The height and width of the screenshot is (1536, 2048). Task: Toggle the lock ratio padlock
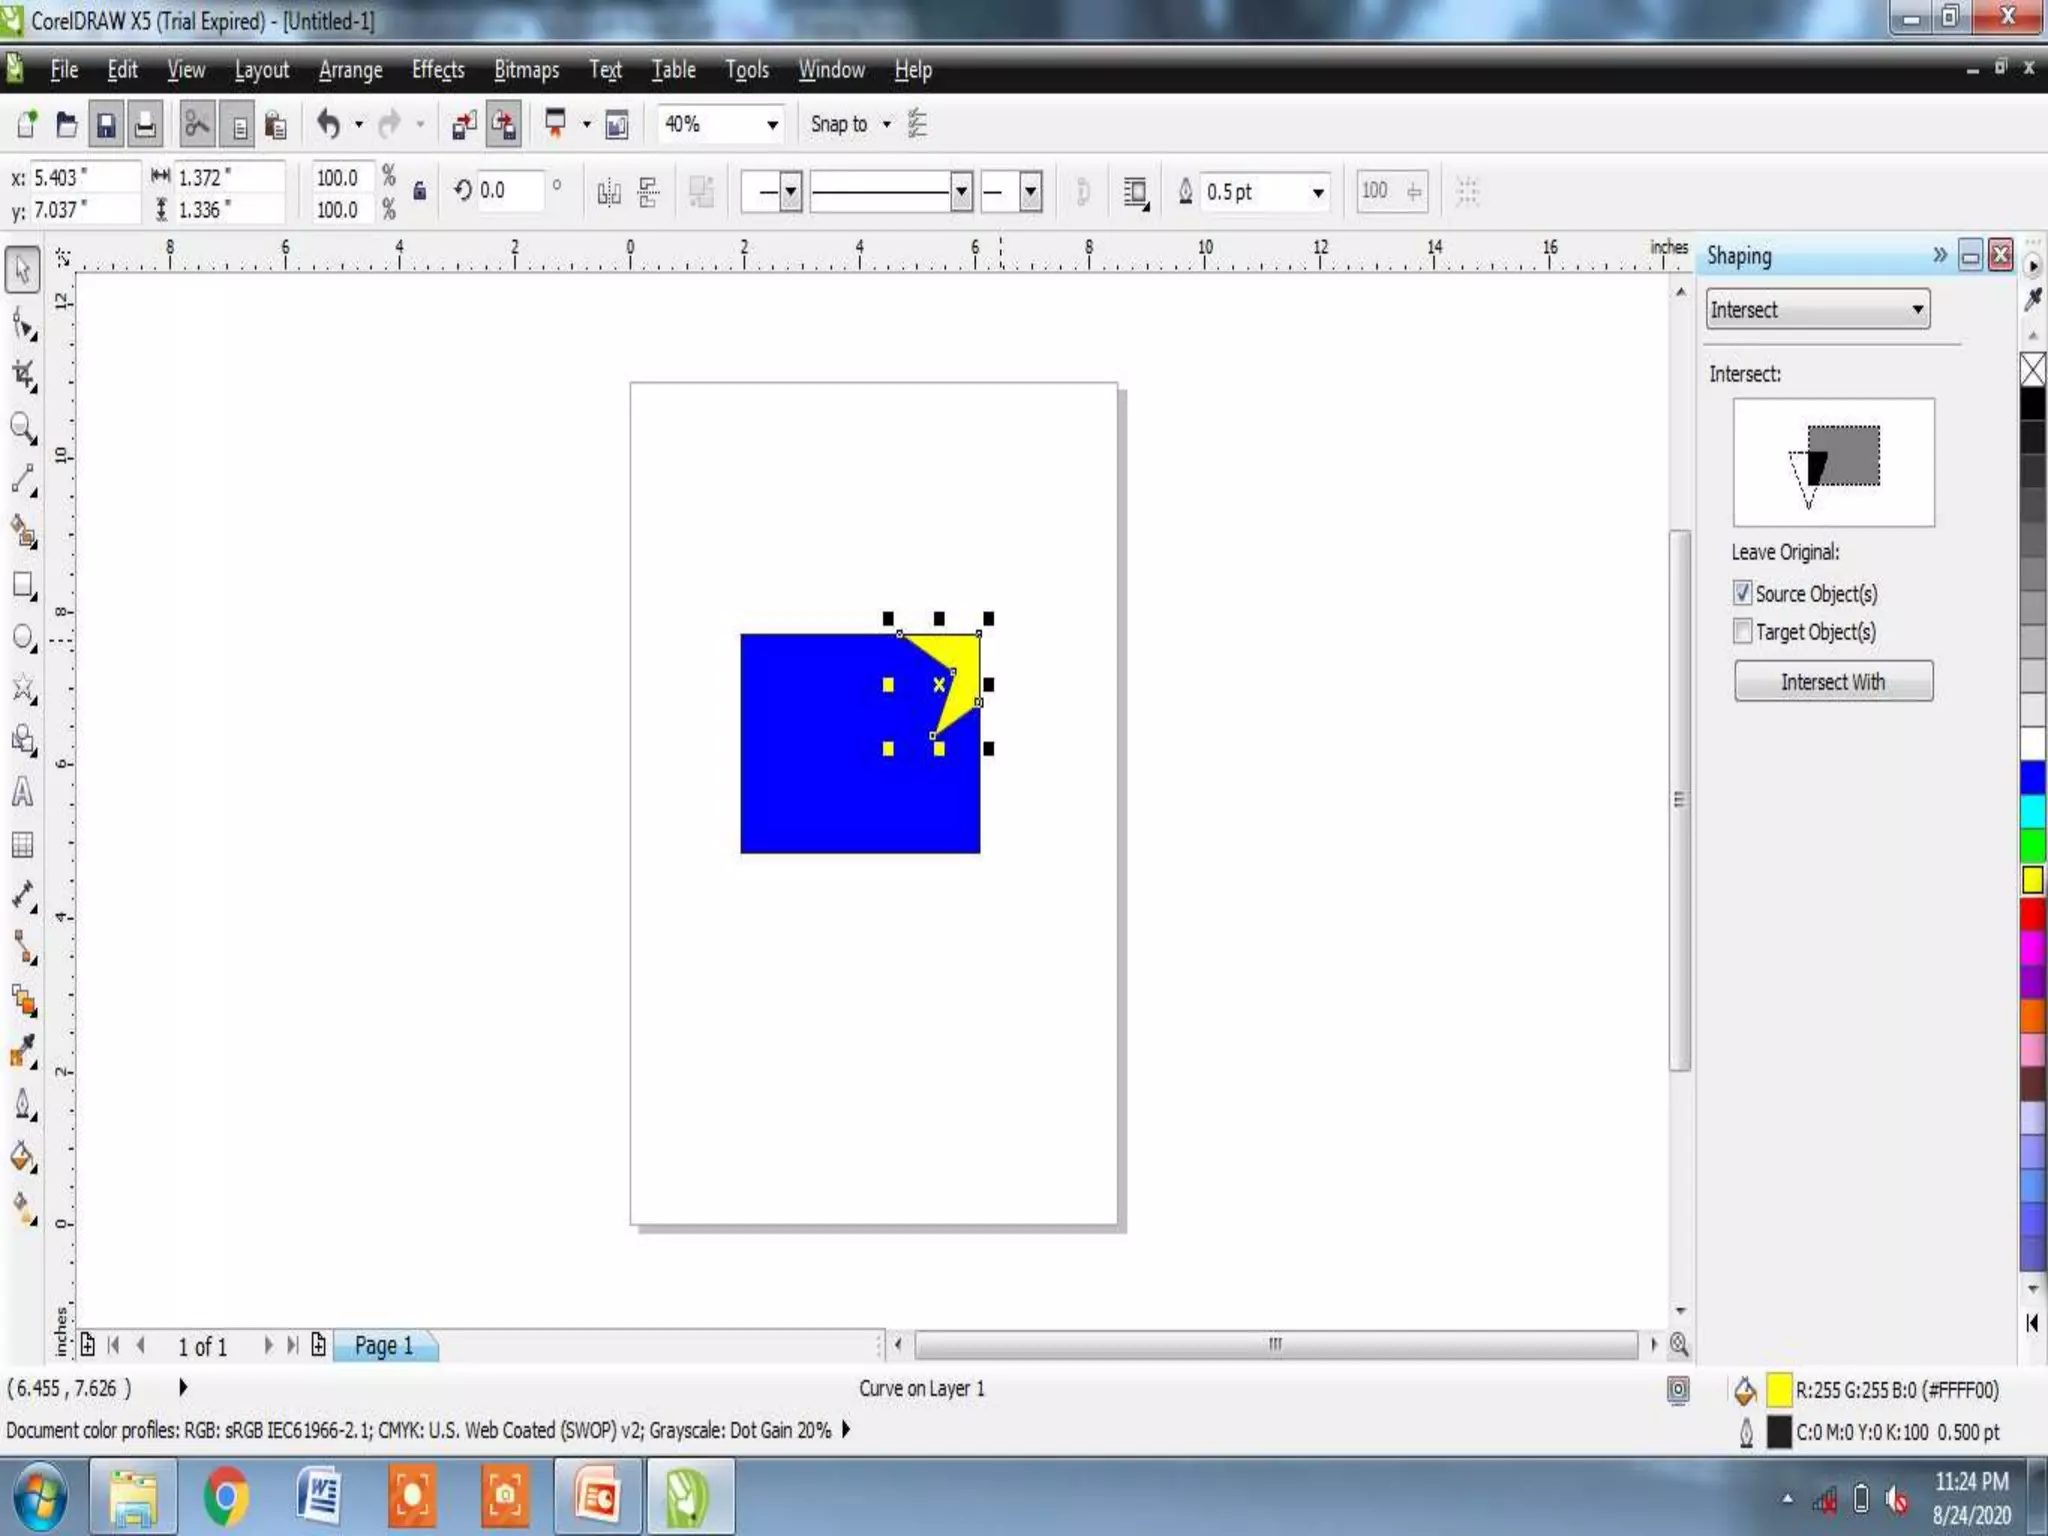420,190
